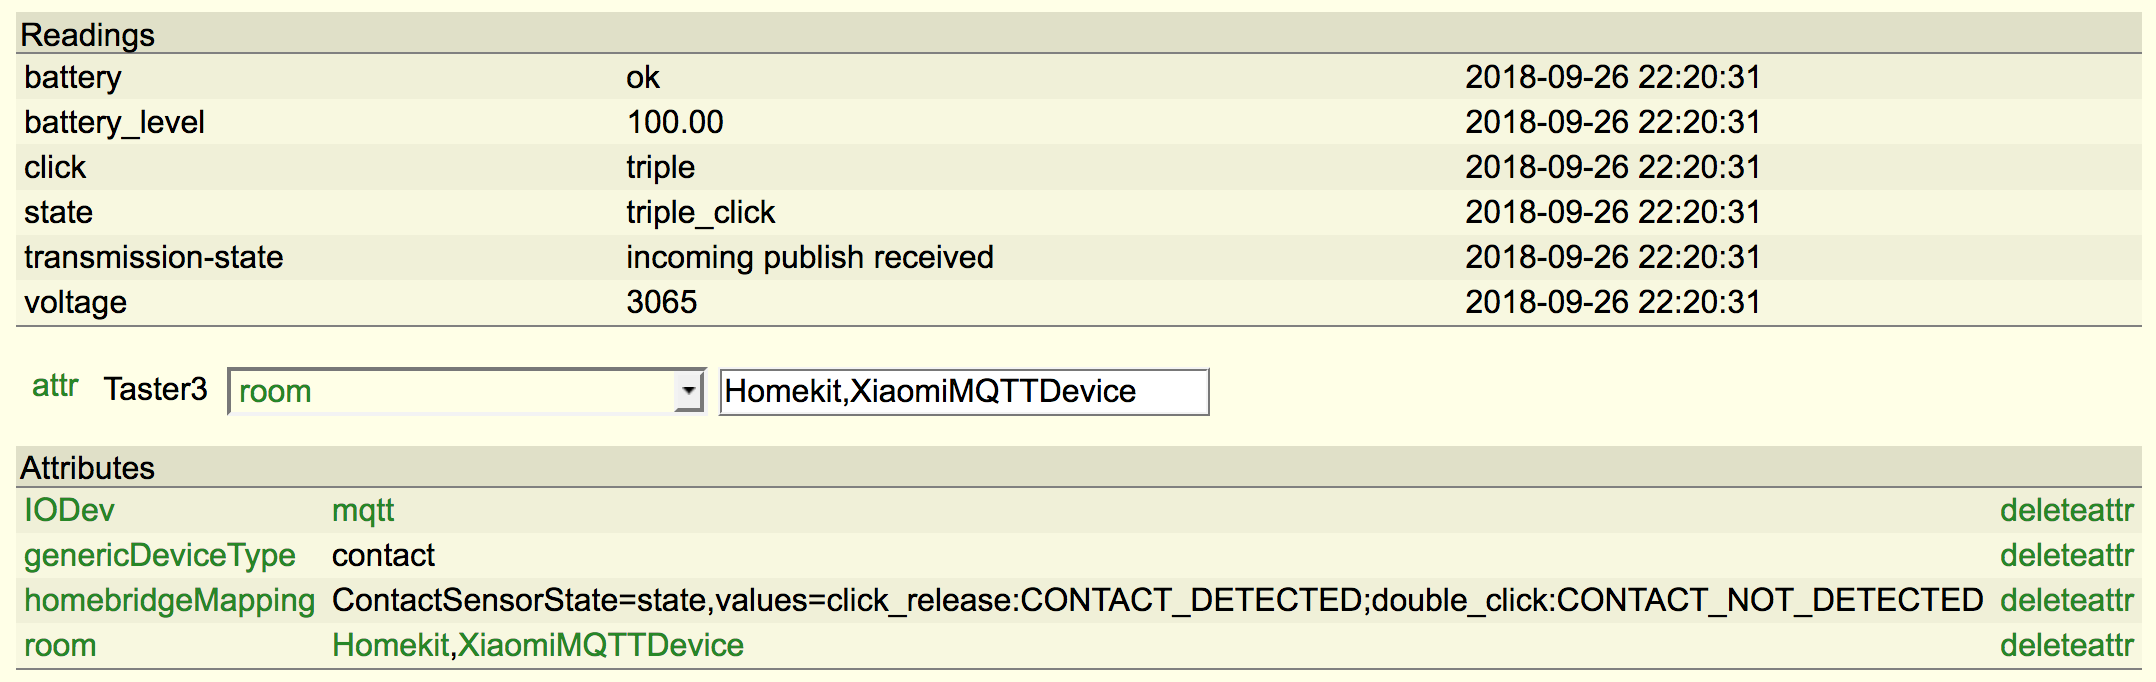Open the Homekit room link

[x=390, y=645]
